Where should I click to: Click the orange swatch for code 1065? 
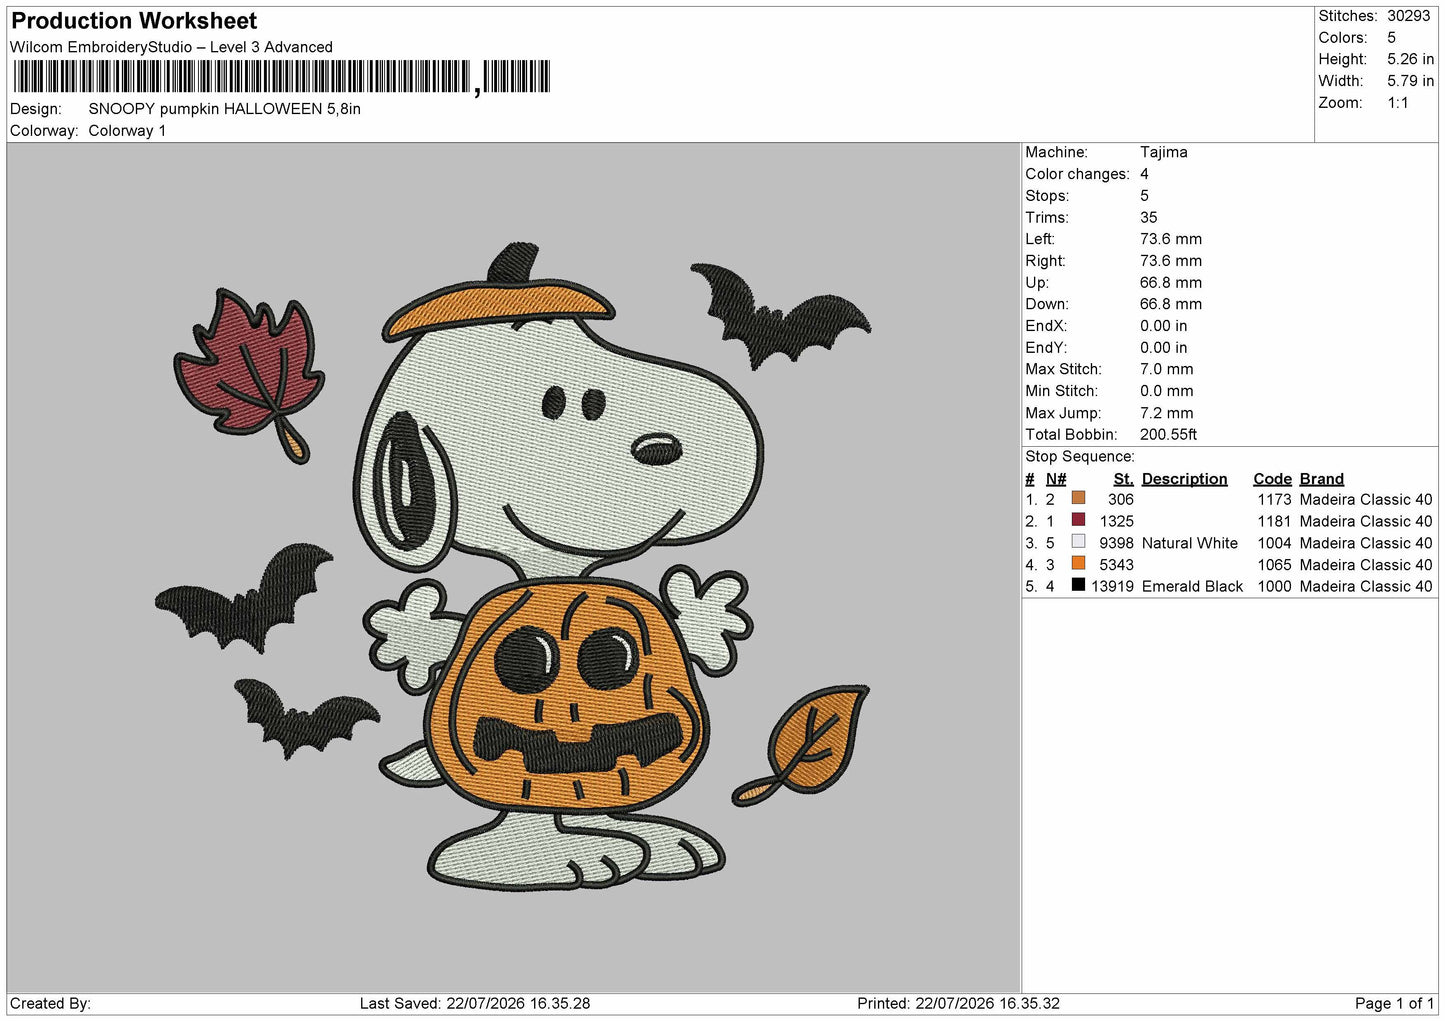(1078, 564)
